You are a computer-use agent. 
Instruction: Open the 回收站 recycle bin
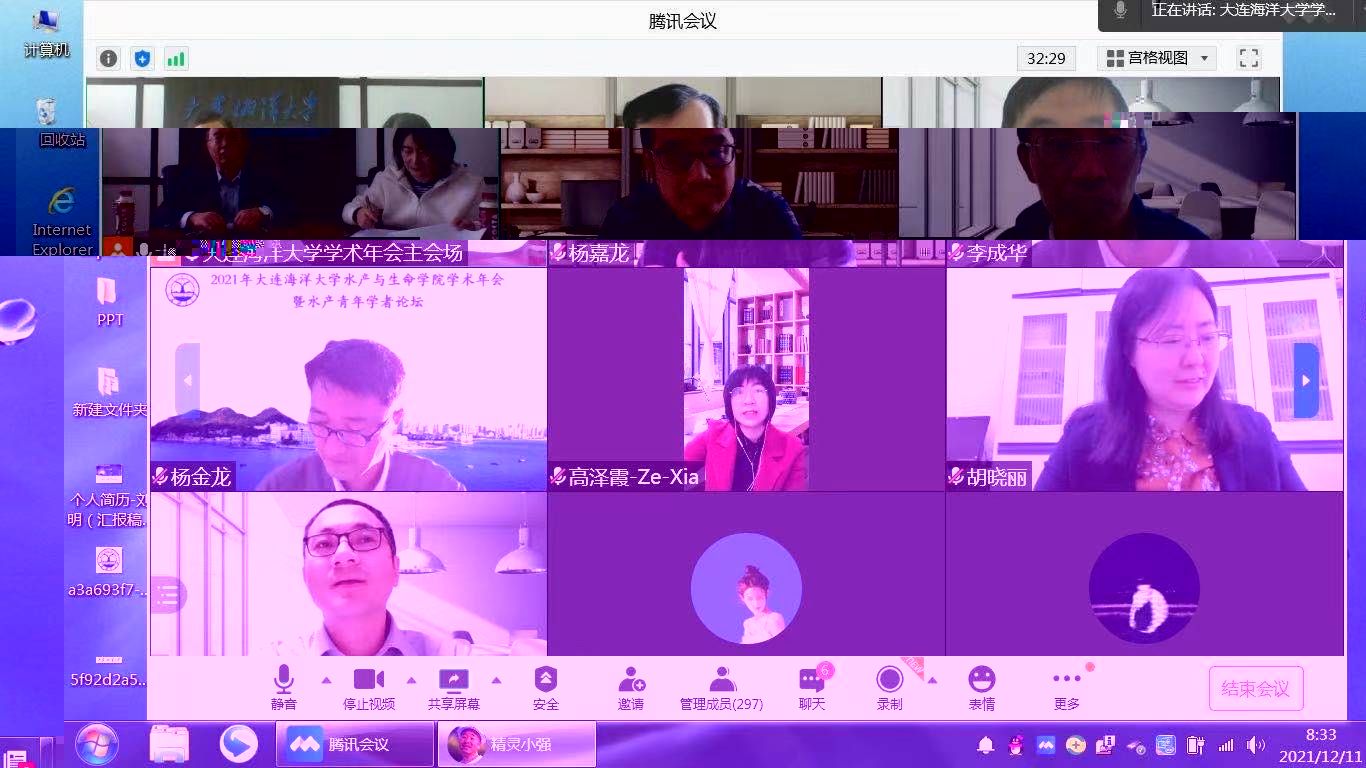[62, 123]
